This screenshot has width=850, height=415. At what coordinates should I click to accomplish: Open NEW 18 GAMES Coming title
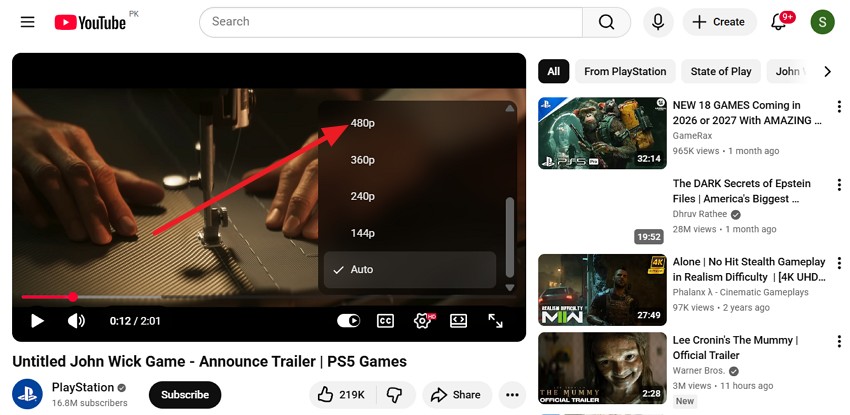[747, 113]
